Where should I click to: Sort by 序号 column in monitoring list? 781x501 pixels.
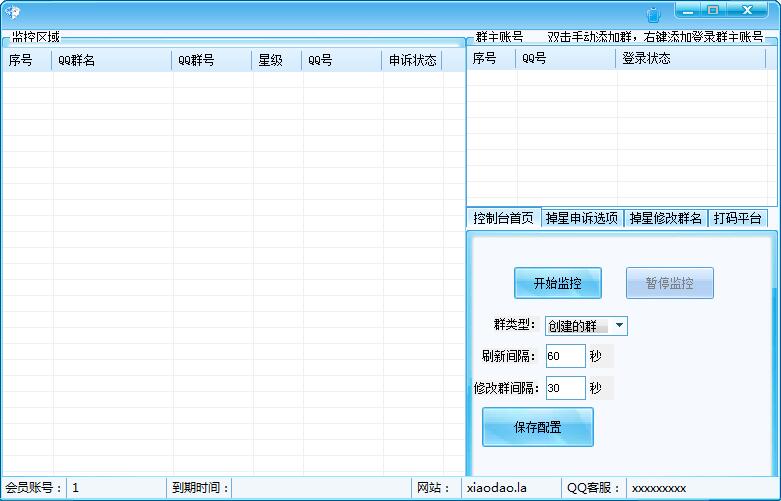point(27,60)
